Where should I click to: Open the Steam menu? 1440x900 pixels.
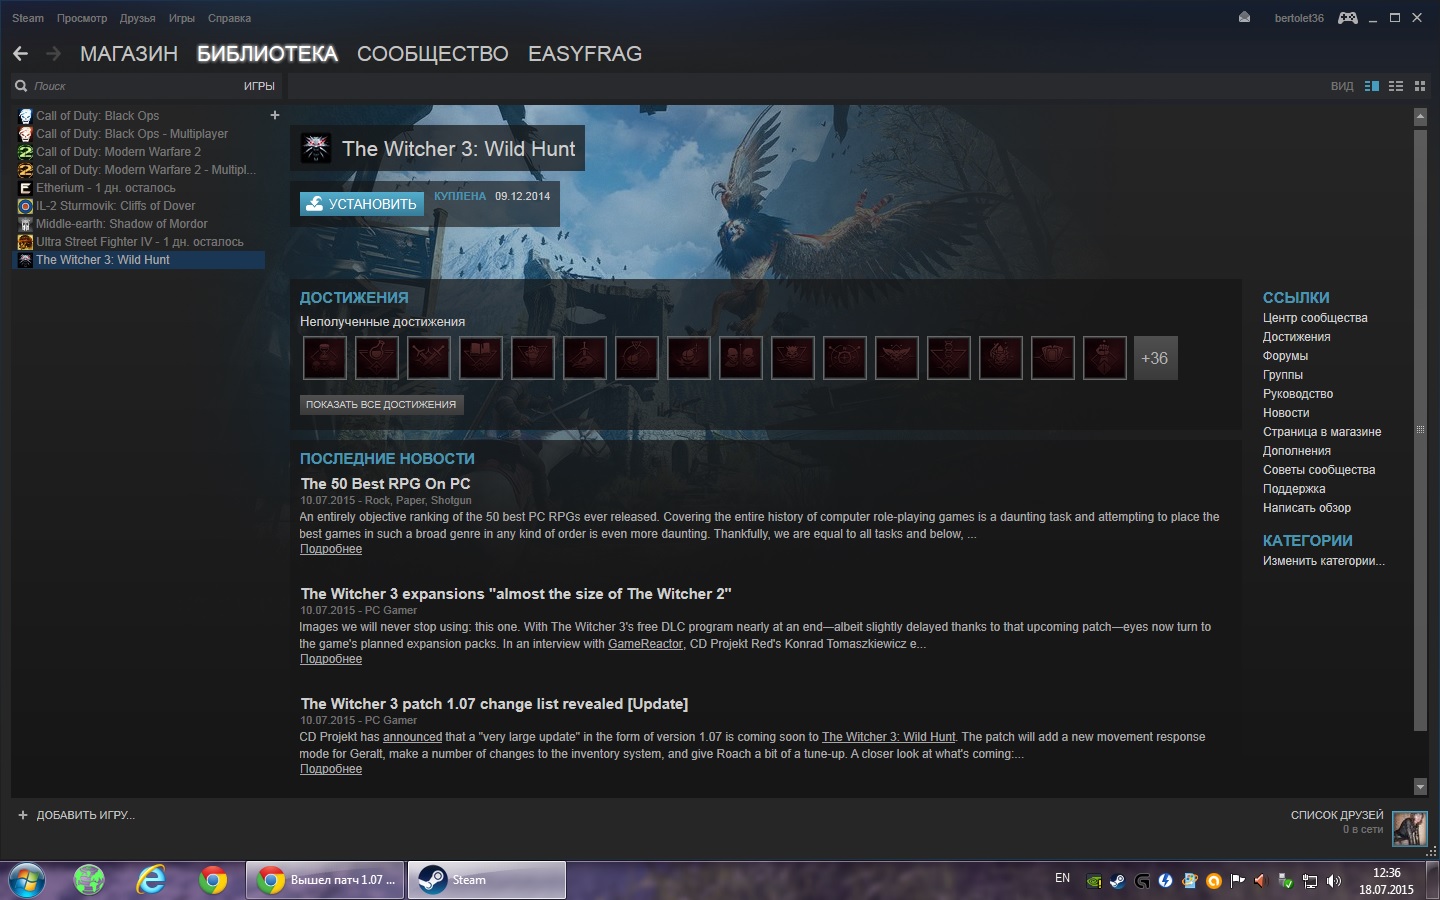(x=28, y=18)
